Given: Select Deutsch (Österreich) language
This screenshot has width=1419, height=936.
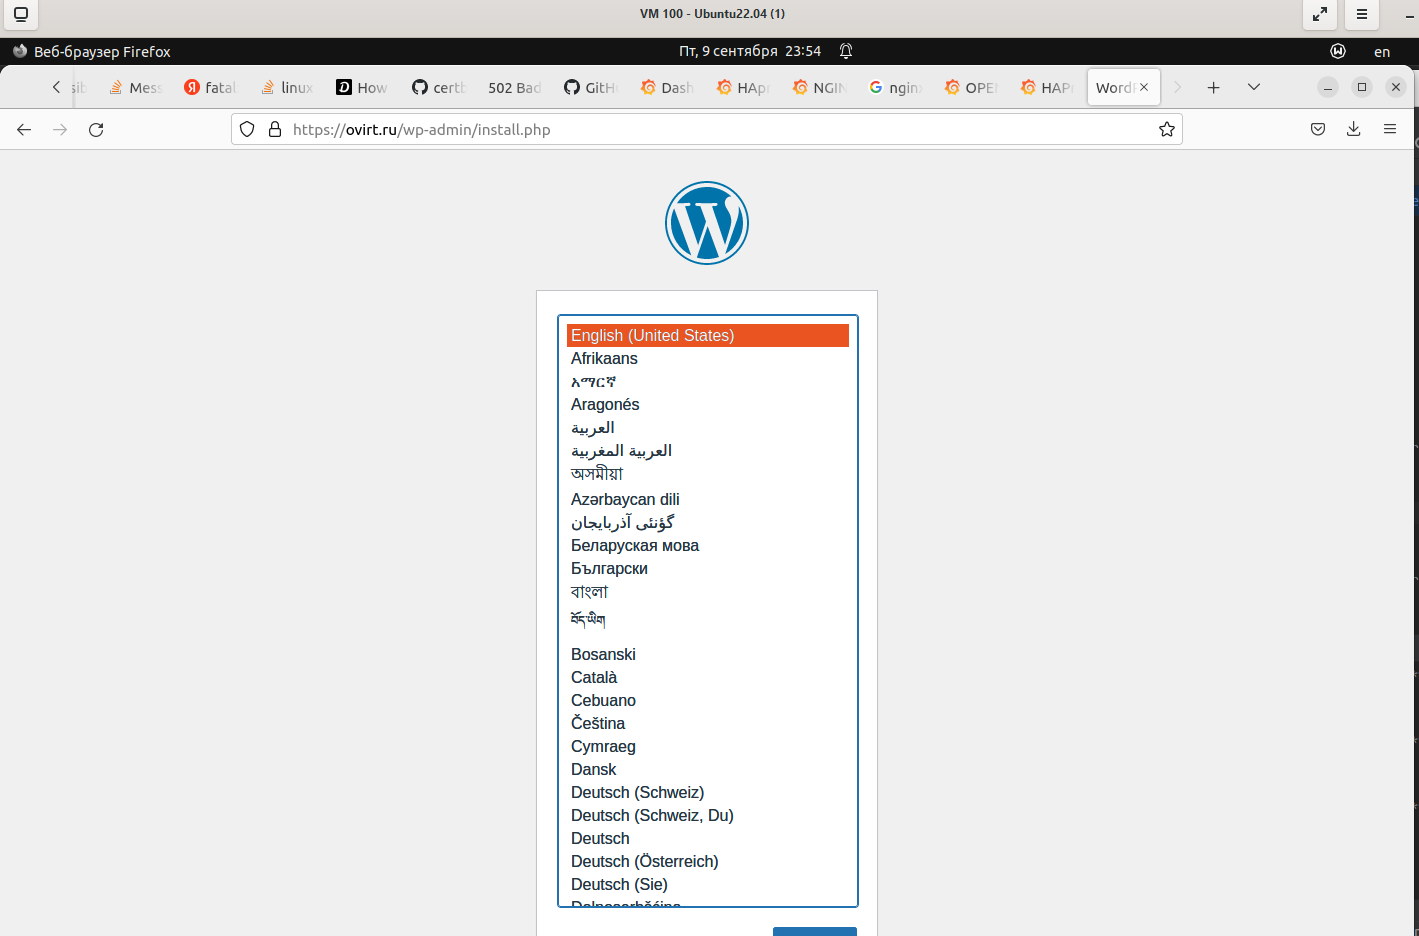Looking at the screenshot, I should (708, 861).
